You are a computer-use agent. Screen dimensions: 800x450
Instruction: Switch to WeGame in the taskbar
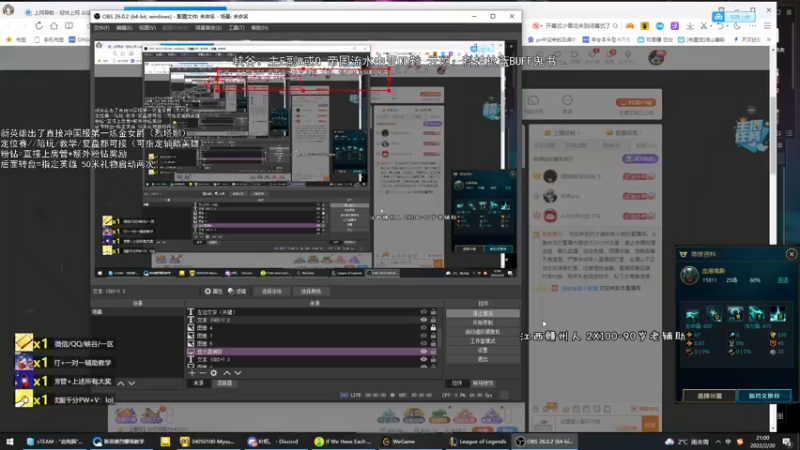click(406, 442)
